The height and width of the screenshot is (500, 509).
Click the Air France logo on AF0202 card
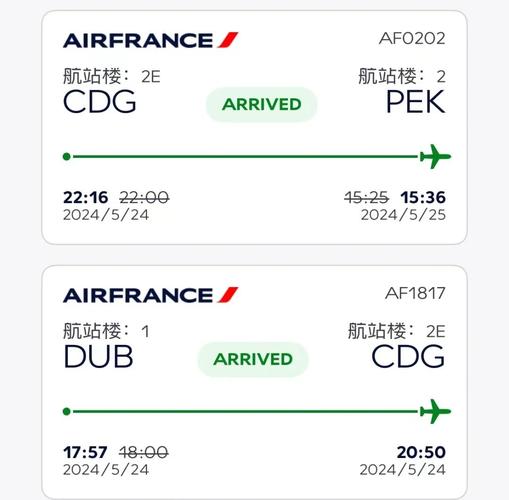[x=151, y=40]
